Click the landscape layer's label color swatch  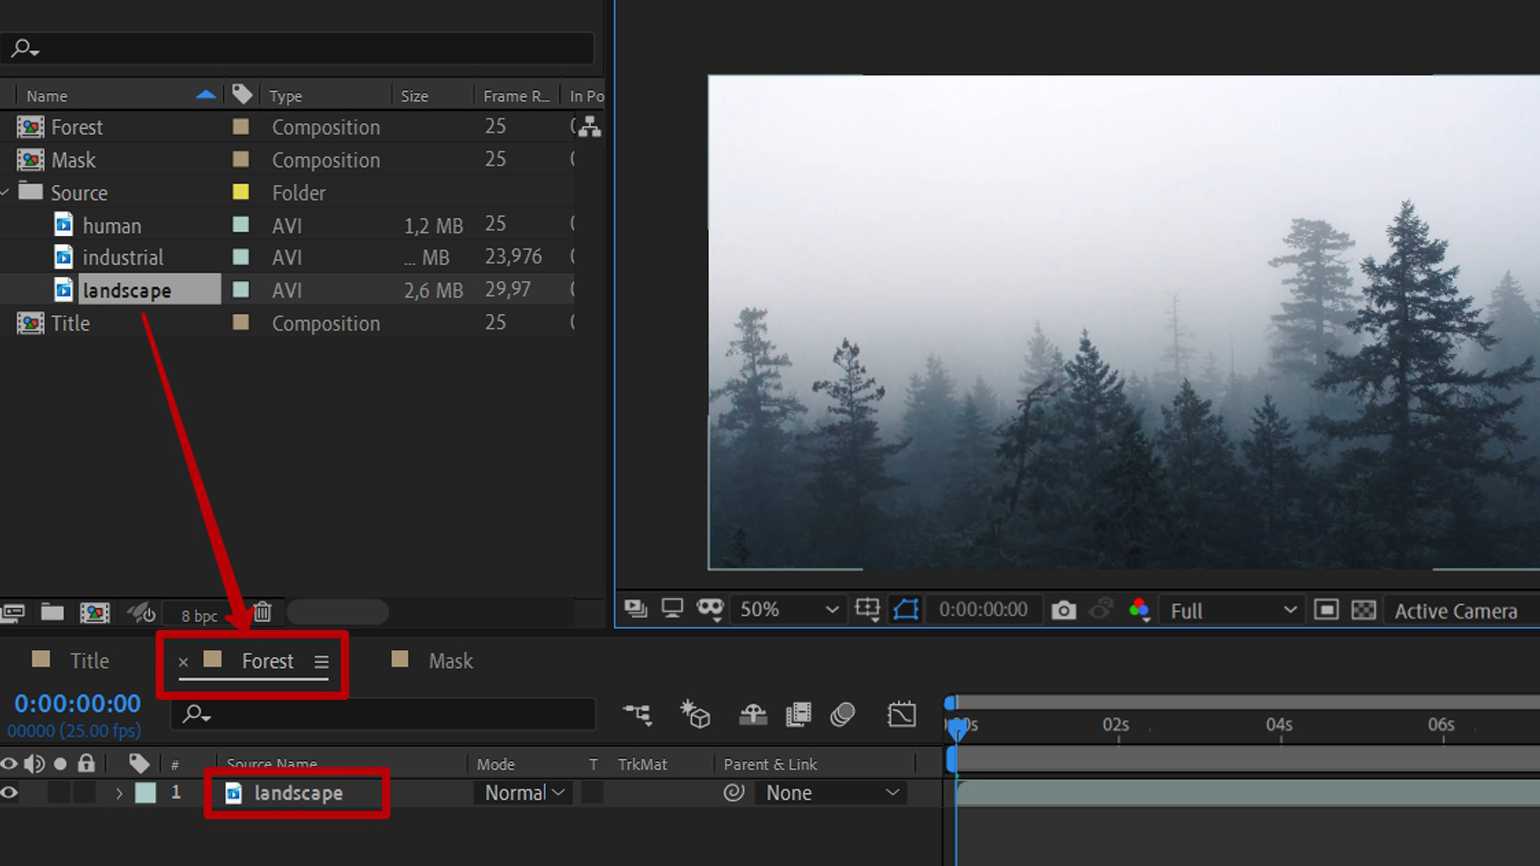tap(146, 793)
